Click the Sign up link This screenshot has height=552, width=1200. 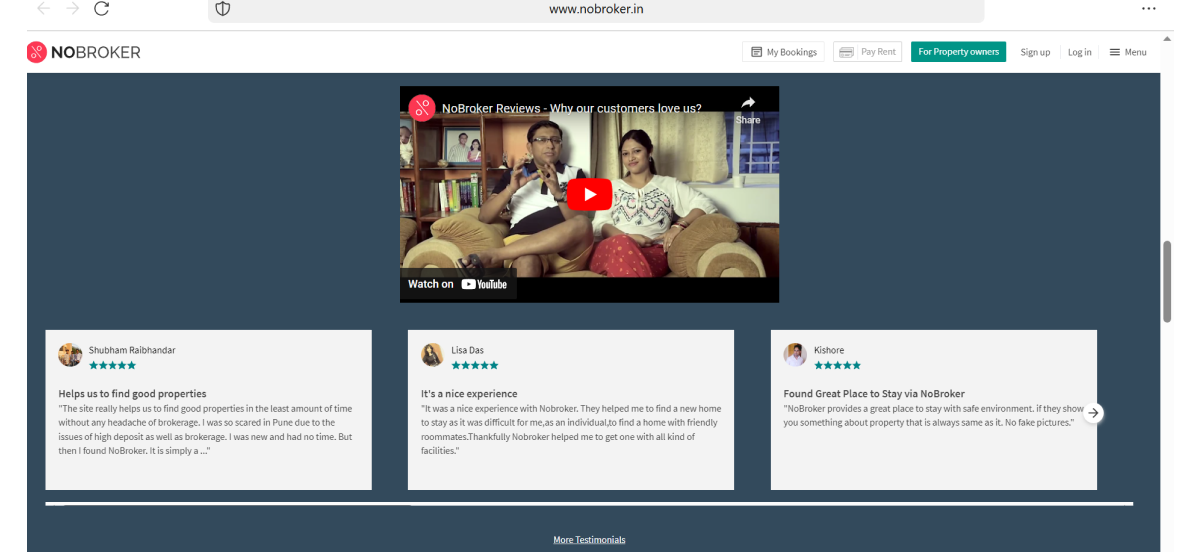pyautogui.click(x=1035, y=52)
